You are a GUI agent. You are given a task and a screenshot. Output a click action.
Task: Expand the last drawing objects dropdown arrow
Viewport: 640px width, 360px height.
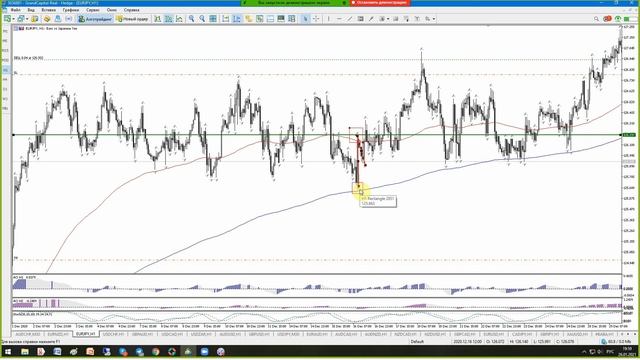pyautogui.click(x=433, y=19)
